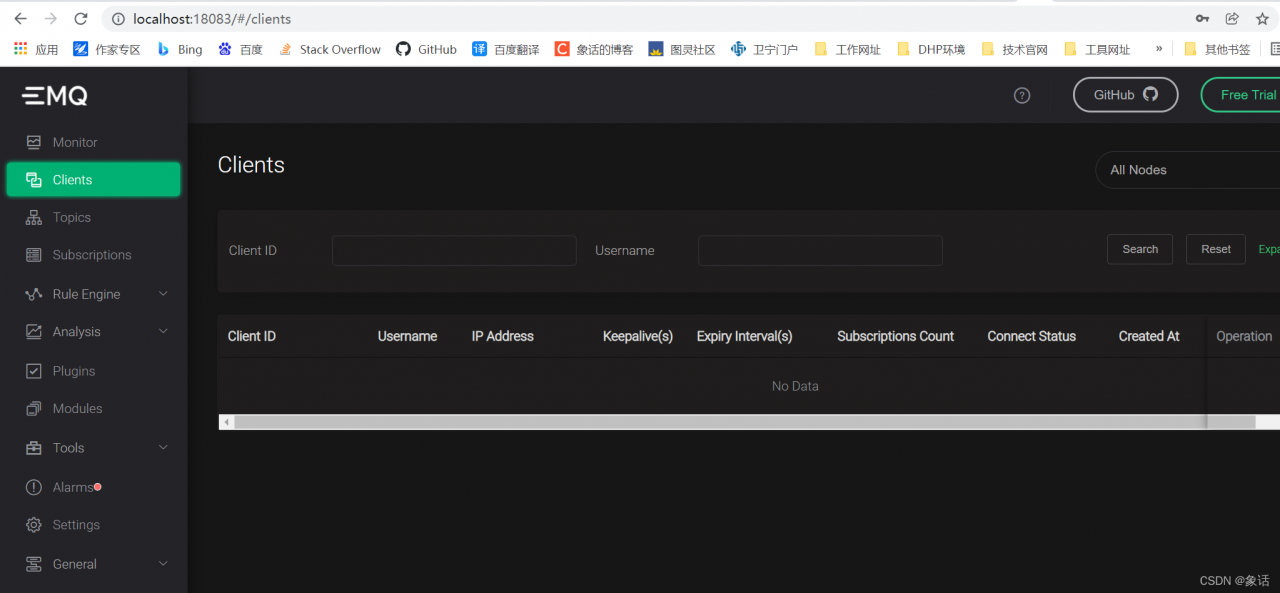The height and width of the screenshot is (593, 1280).
Task: Click the Modules icon
Action: (x=34, y=409)
